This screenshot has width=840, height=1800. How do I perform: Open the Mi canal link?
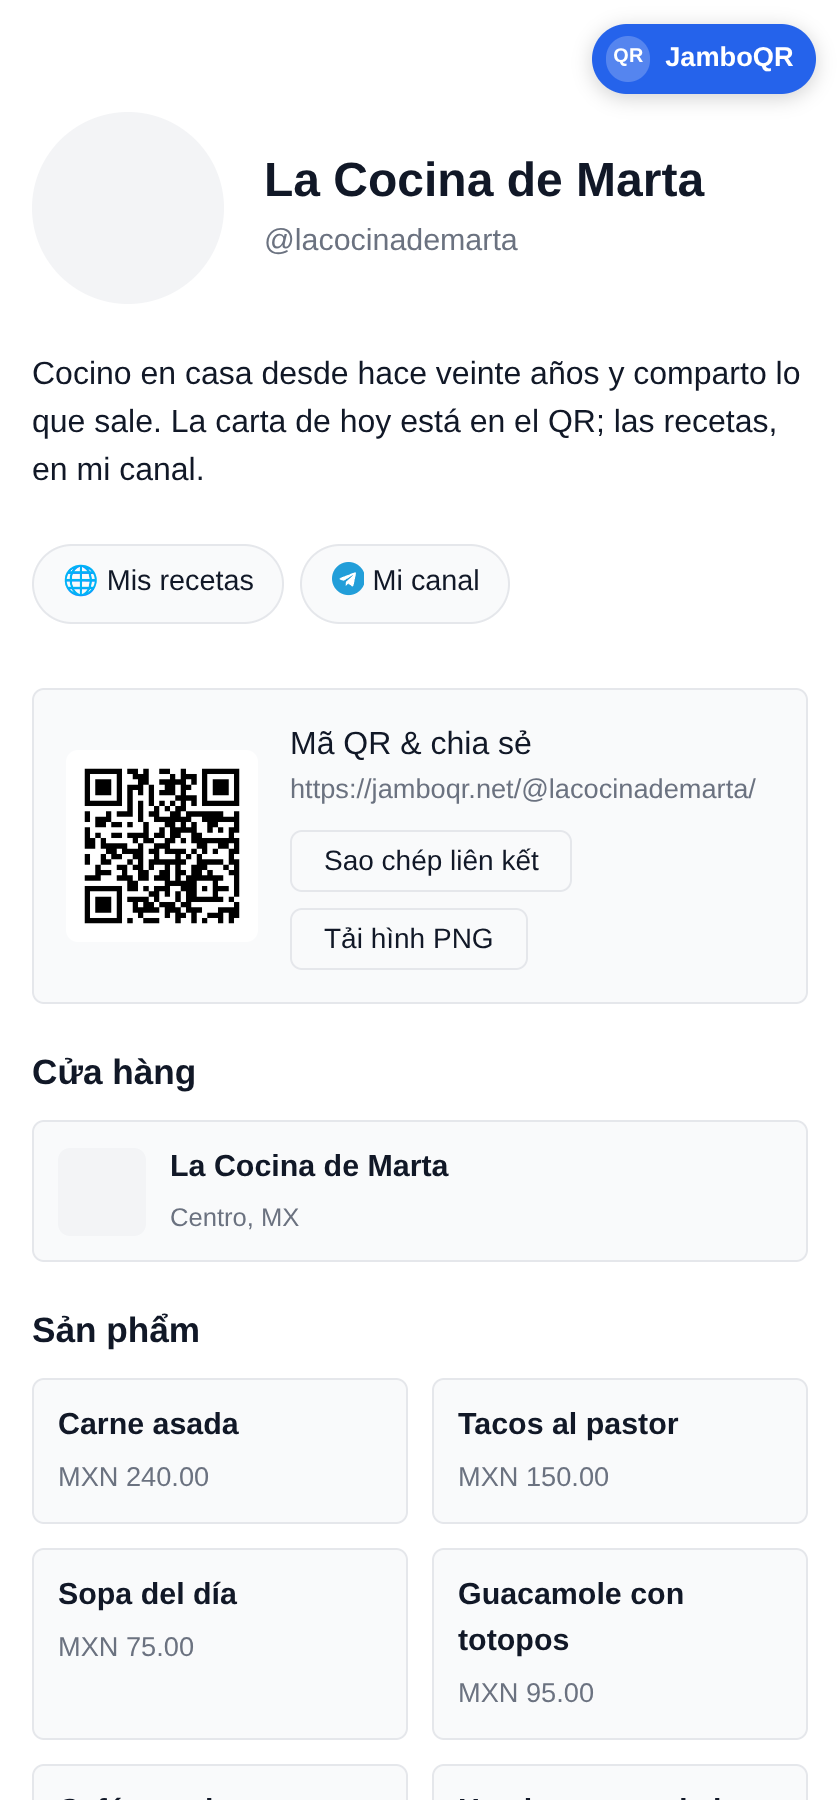point(405,584)
